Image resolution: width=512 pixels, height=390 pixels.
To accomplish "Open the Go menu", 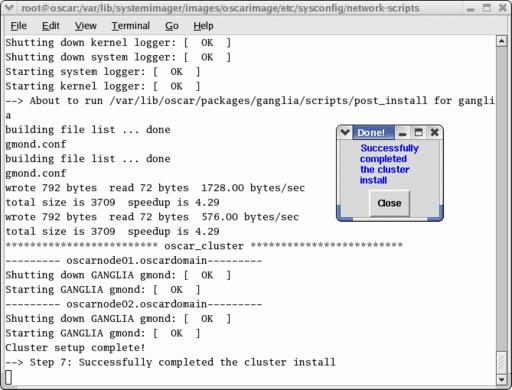I will (172, 26).
